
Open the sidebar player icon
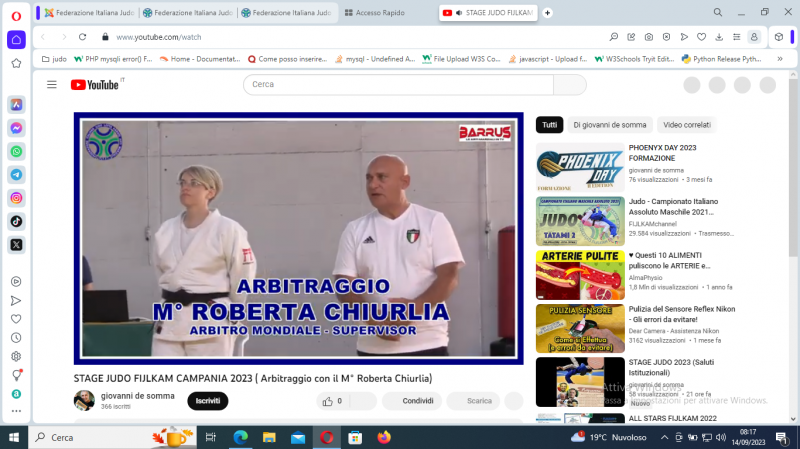click(16, 282)
